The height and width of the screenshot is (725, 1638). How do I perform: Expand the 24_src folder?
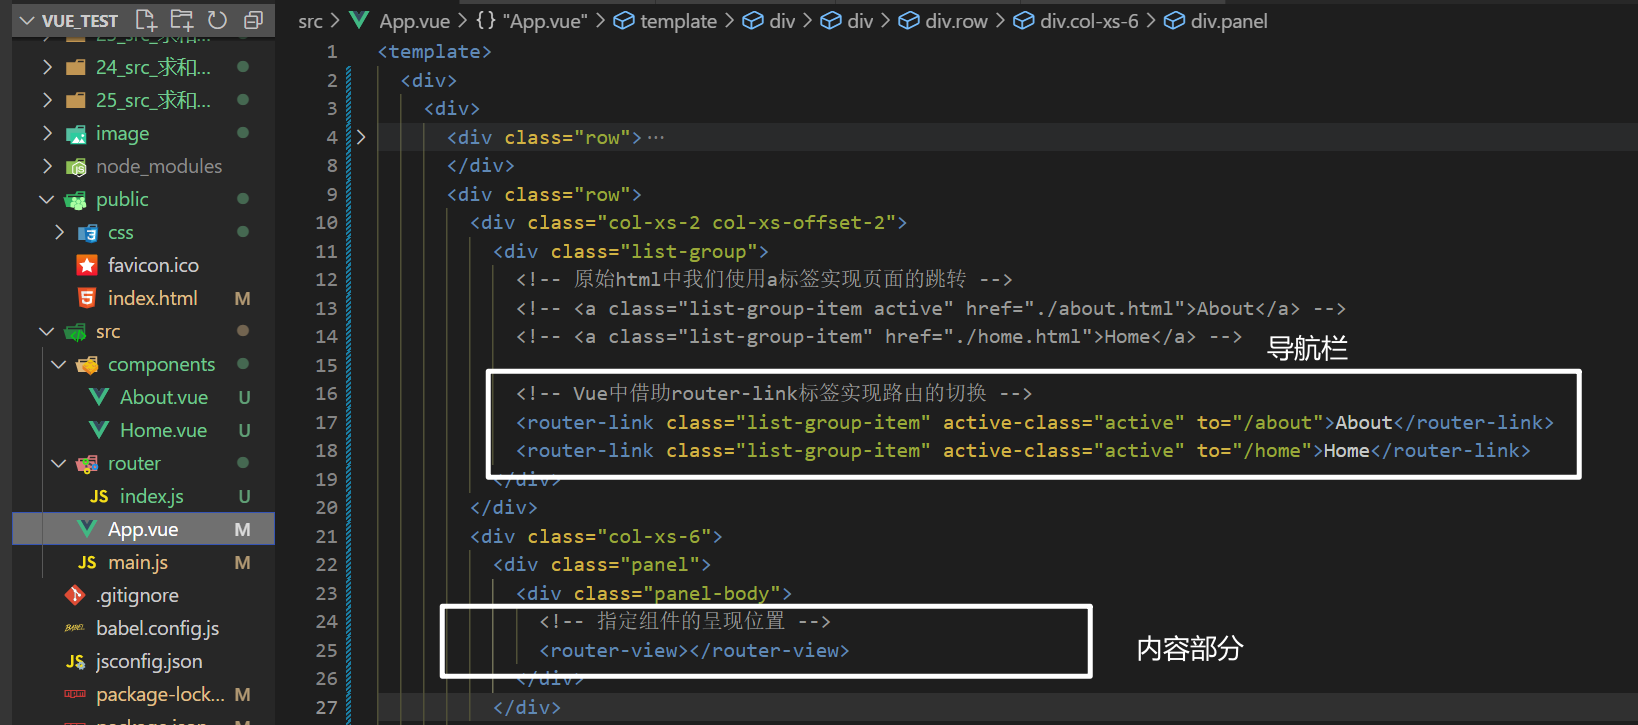click(47, 67)
